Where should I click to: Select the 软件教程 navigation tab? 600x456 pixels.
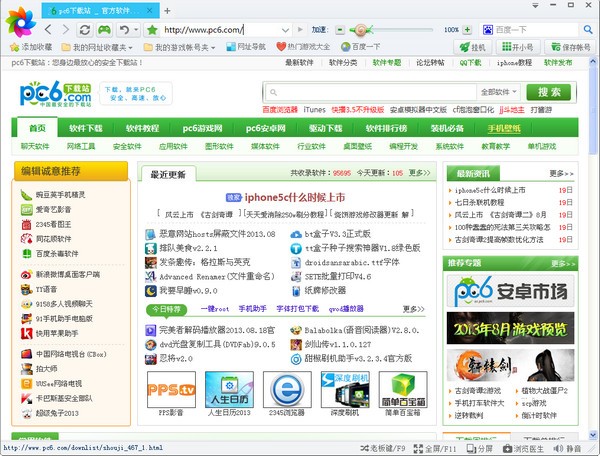141,128
